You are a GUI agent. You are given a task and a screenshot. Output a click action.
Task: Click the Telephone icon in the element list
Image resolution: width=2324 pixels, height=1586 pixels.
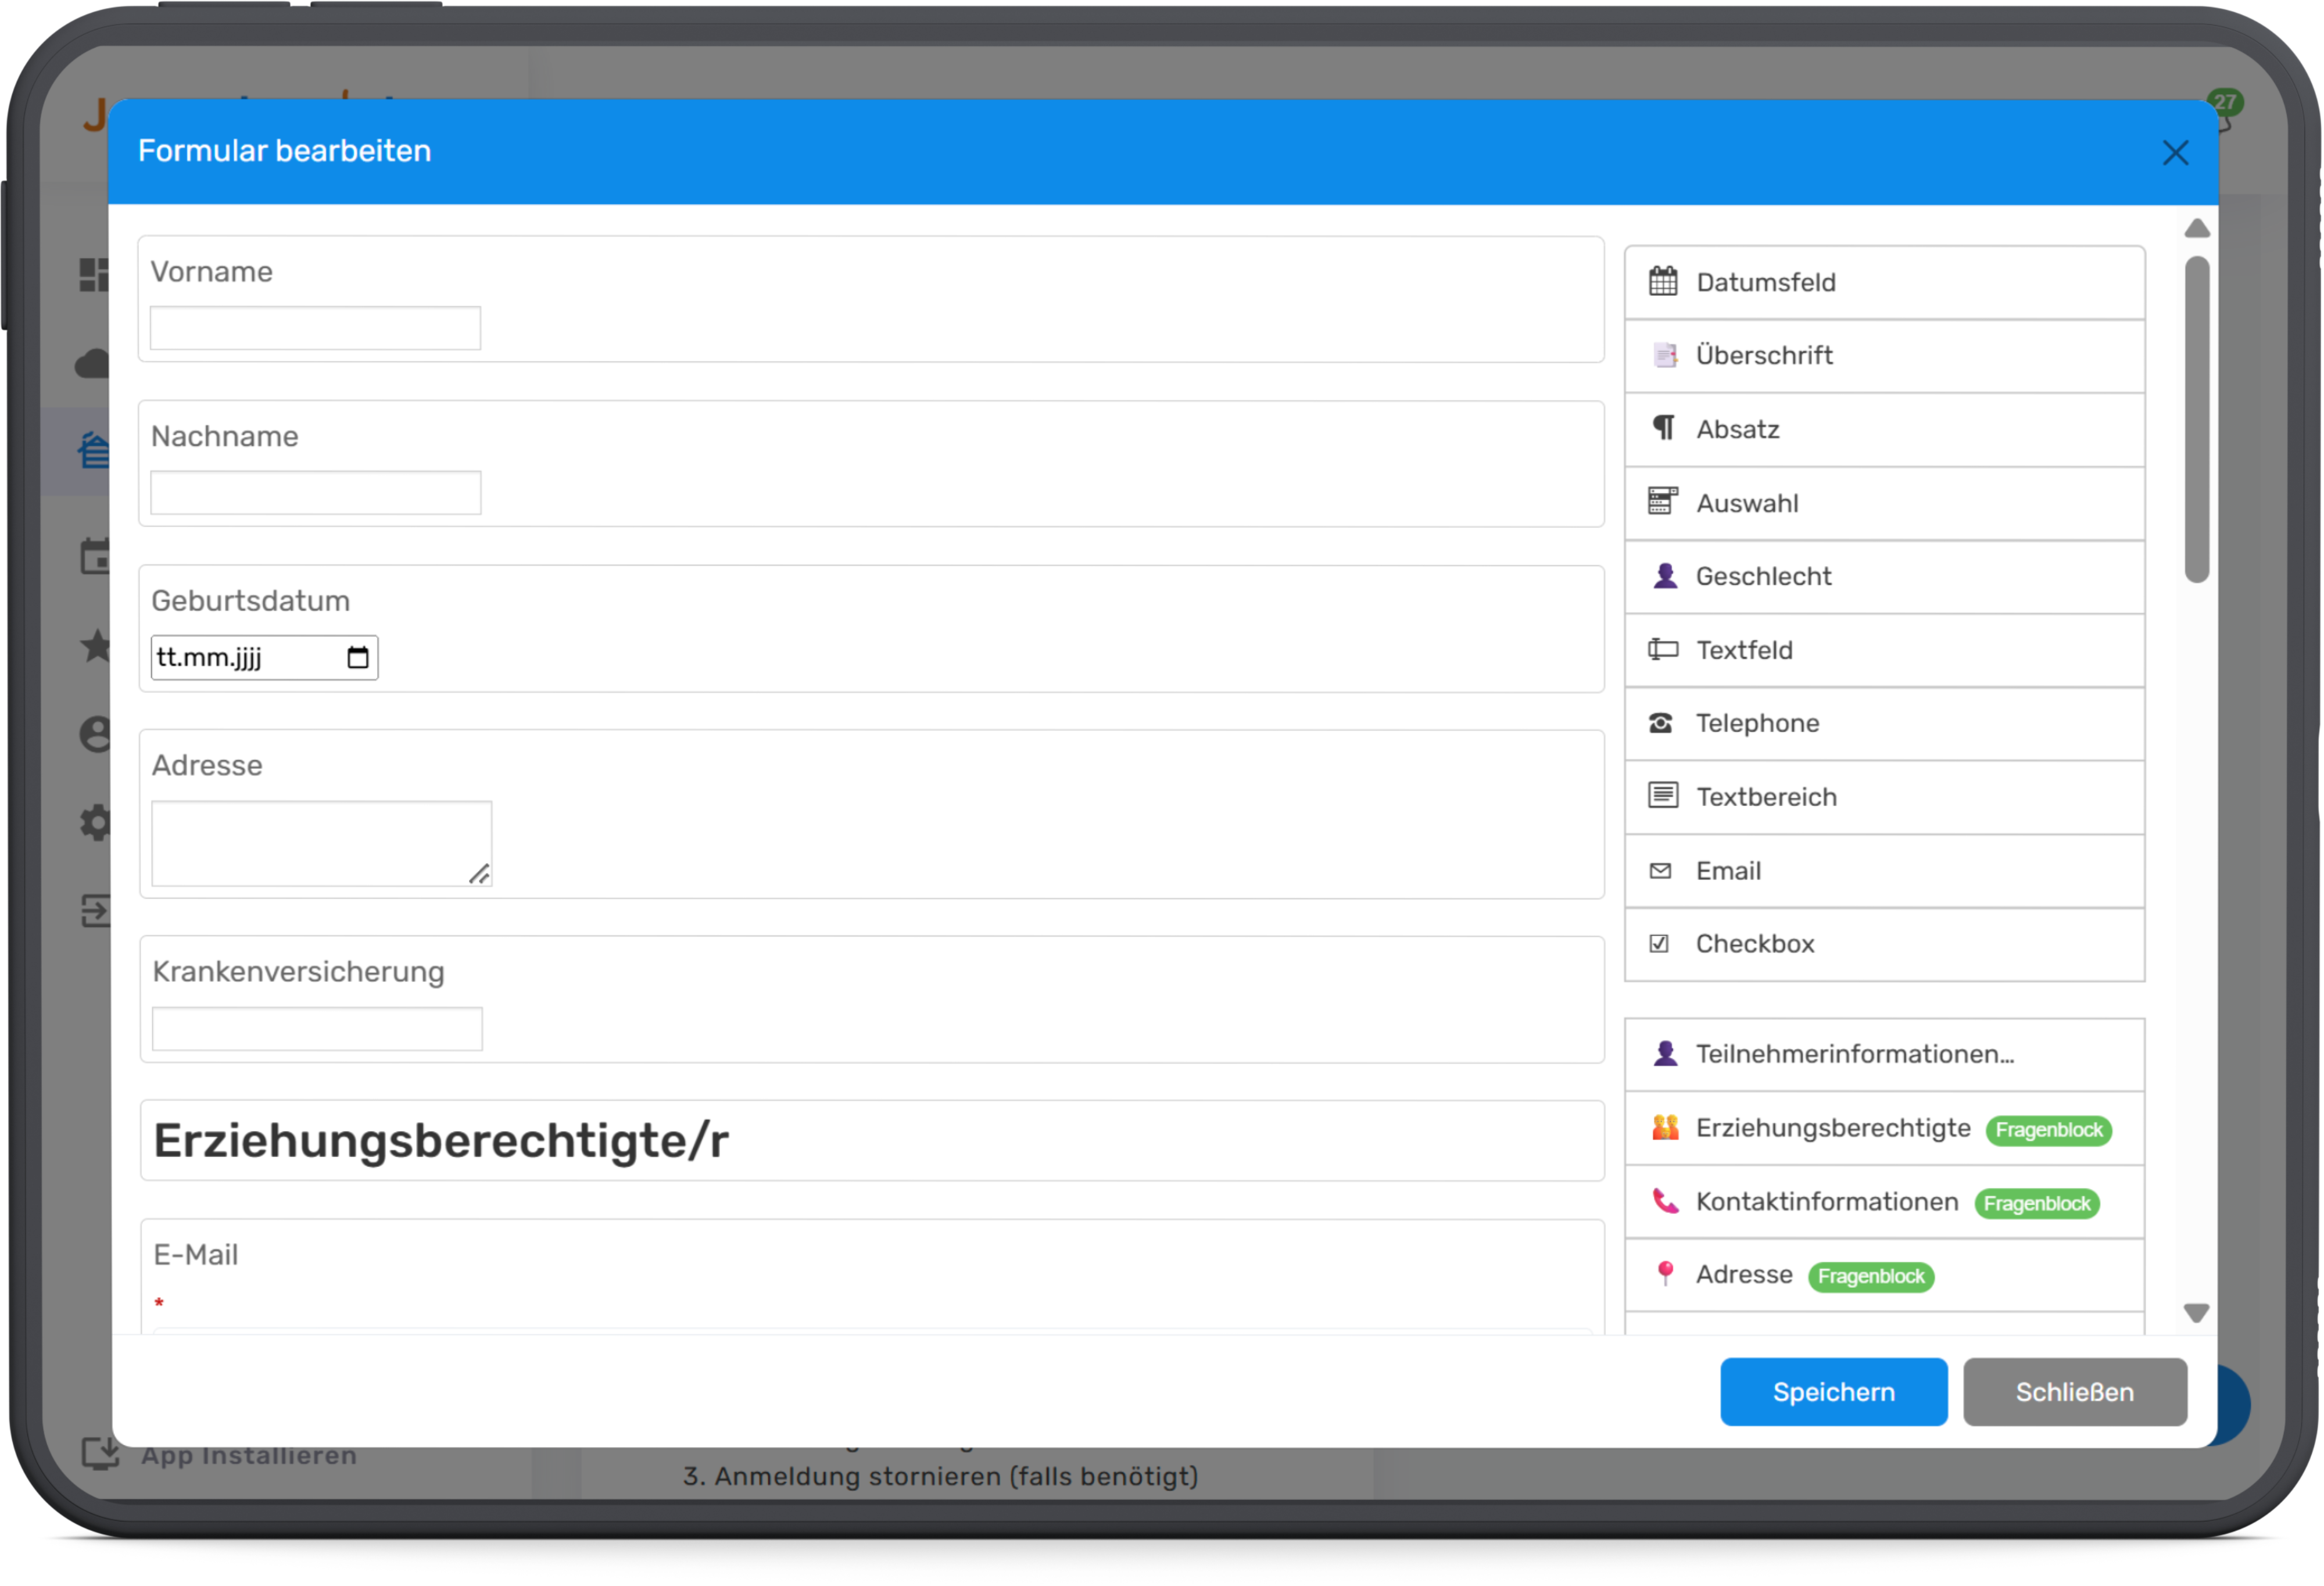[x=1661, y=723]
